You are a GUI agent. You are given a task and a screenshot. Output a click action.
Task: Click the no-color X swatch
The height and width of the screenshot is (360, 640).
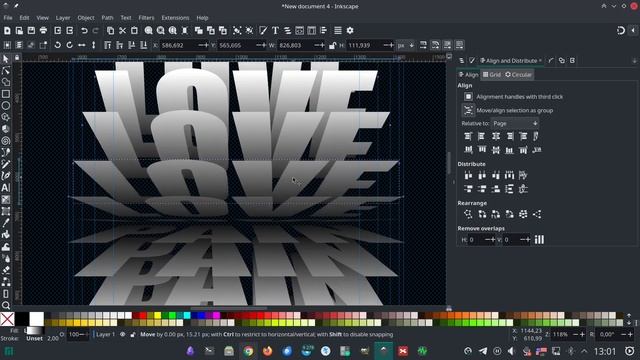pos(7,319)
